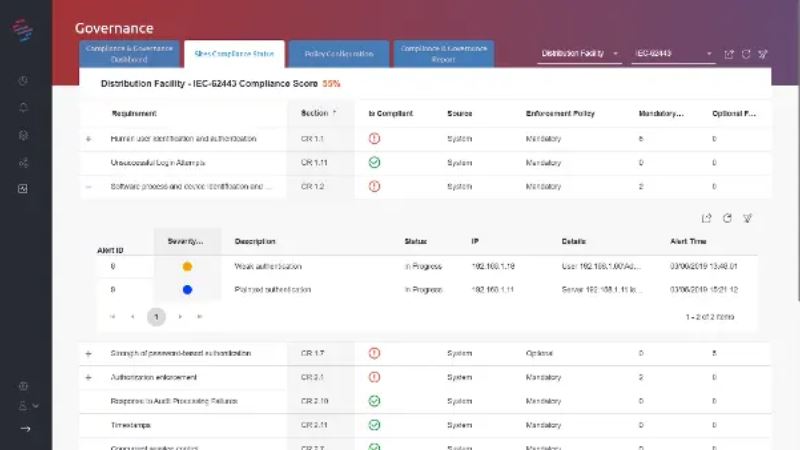800x450 pixels.
Task: Click the green compliant checkmark for CR 1.11
Action: point(374,162)
